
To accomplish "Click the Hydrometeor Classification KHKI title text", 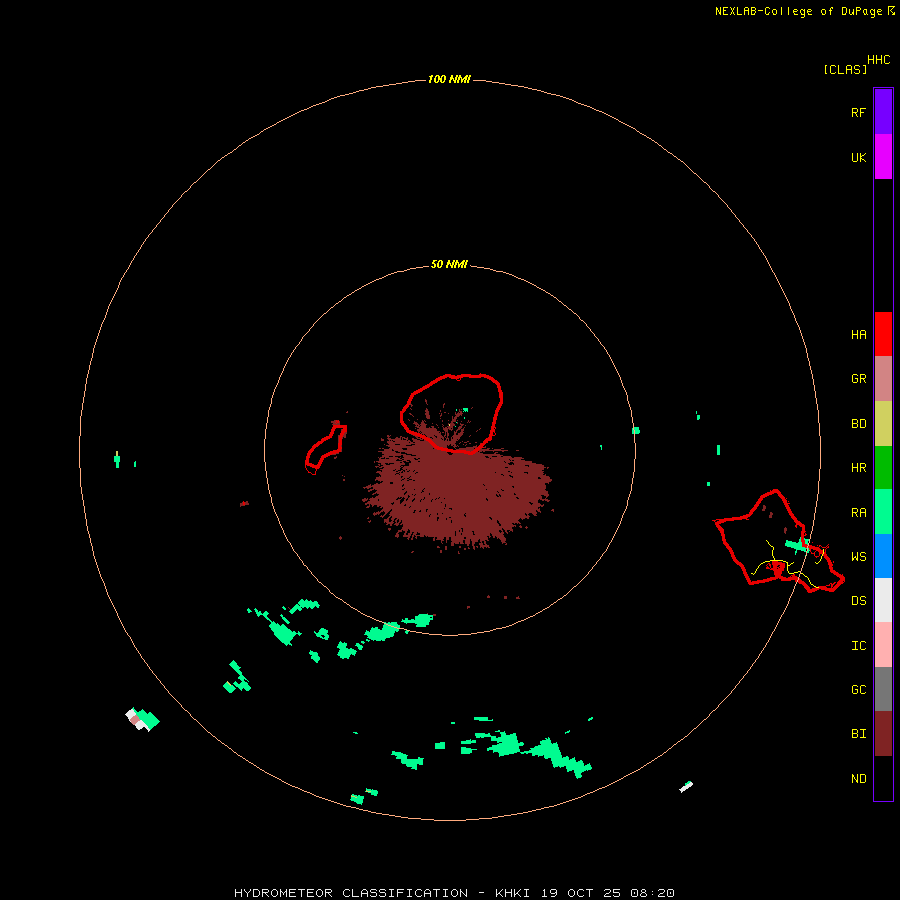I will [454, 893].
